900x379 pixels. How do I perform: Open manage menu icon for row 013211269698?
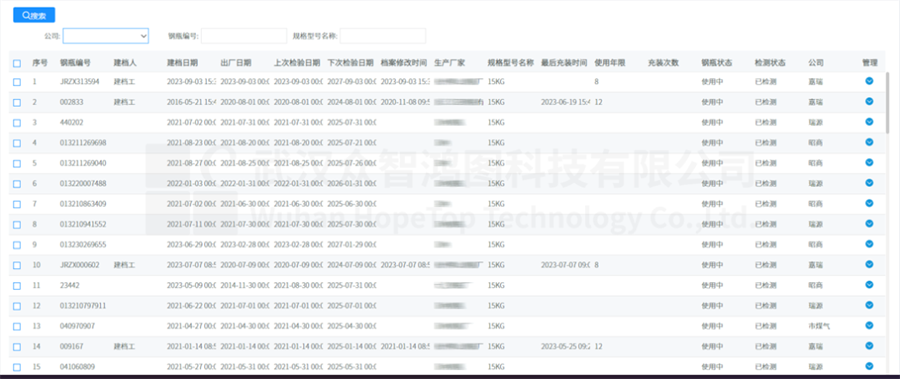(x=869, y=142)
